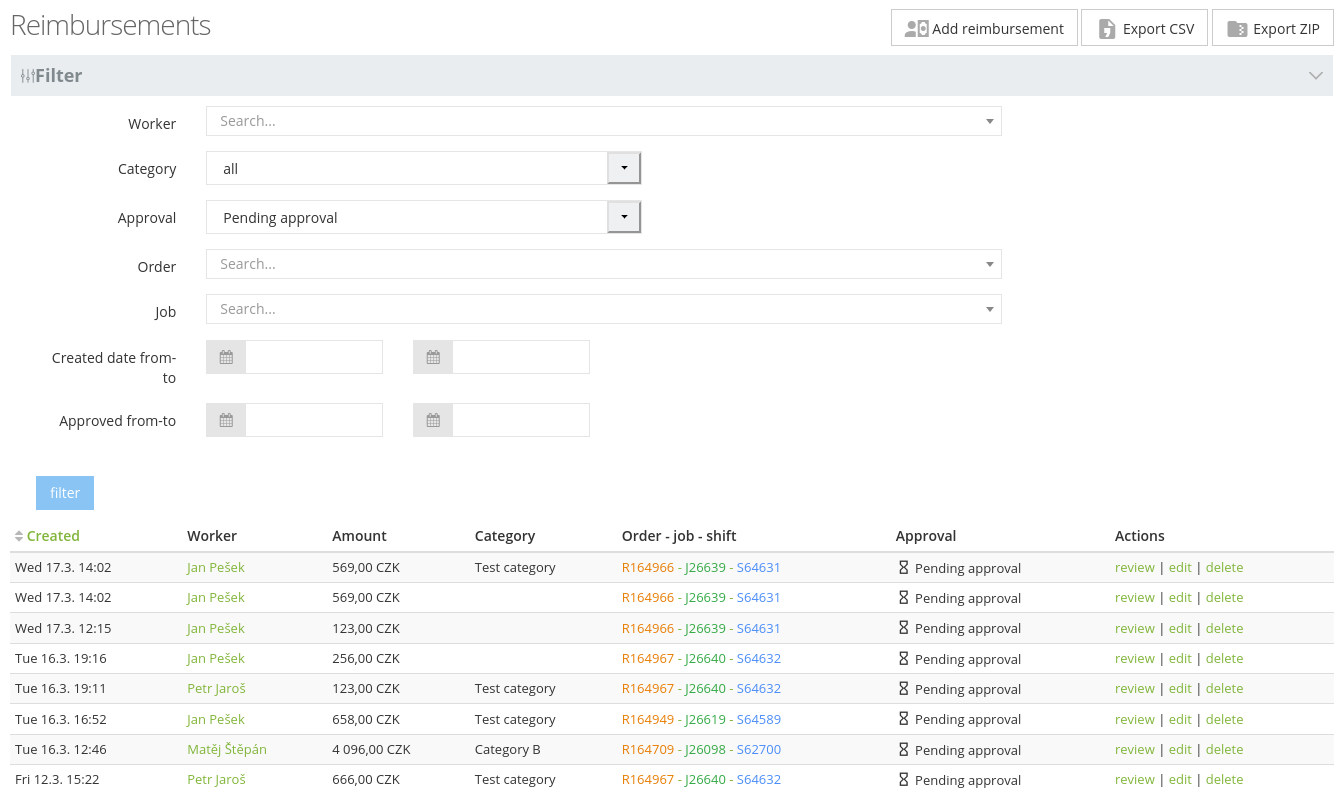Focus the Approved from date input

tap(314, 420)
